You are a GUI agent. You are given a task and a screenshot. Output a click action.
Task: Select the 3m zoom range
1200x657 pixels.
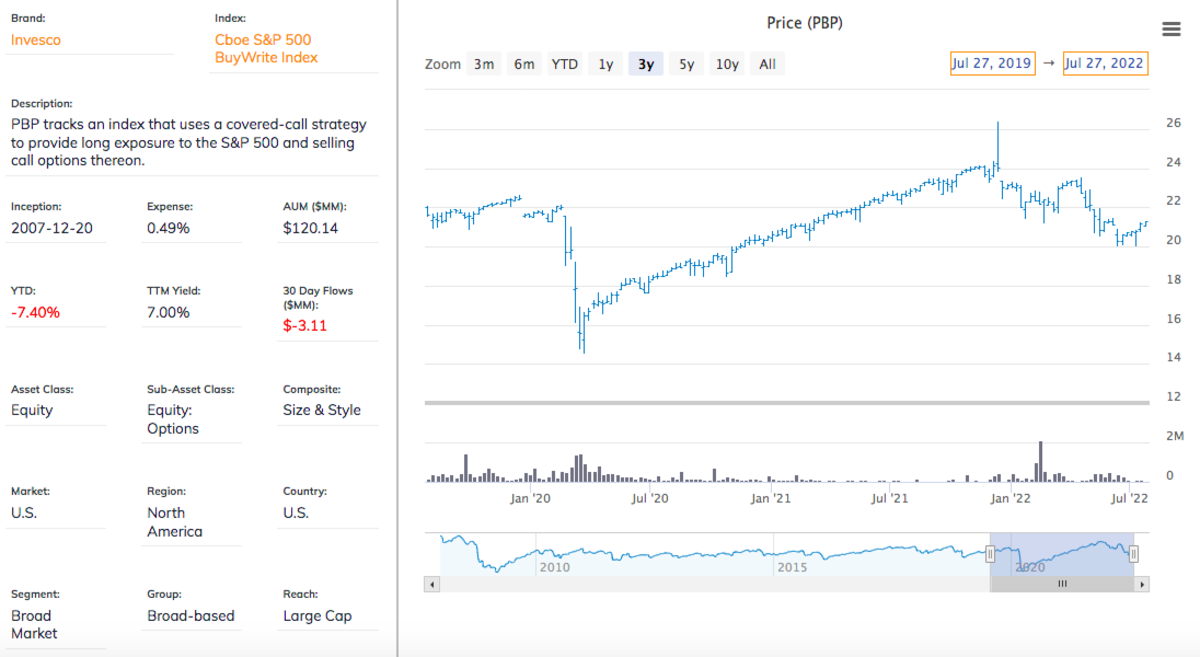pyautogui.click(x=484, y=64)
